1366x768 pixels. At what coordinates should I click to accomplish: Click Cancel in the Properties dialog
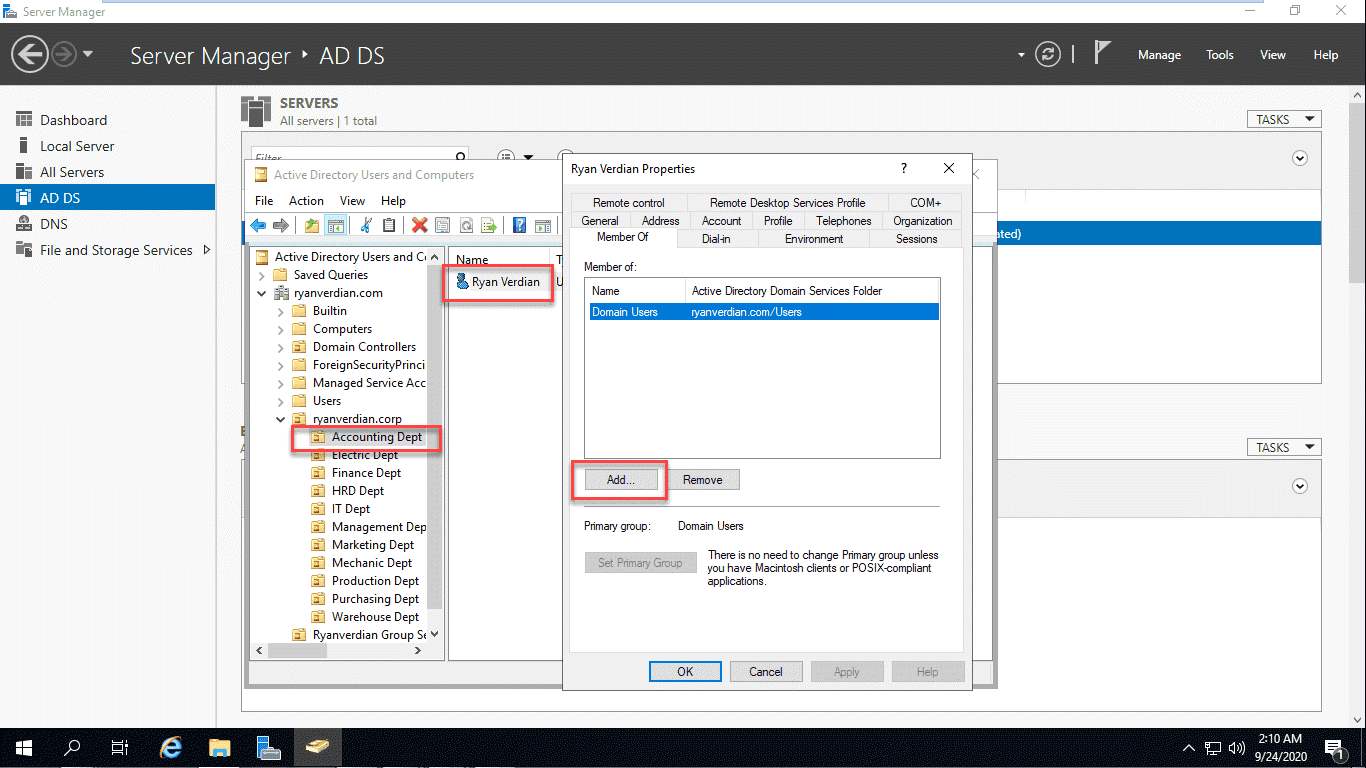click(x=766, y=672)
